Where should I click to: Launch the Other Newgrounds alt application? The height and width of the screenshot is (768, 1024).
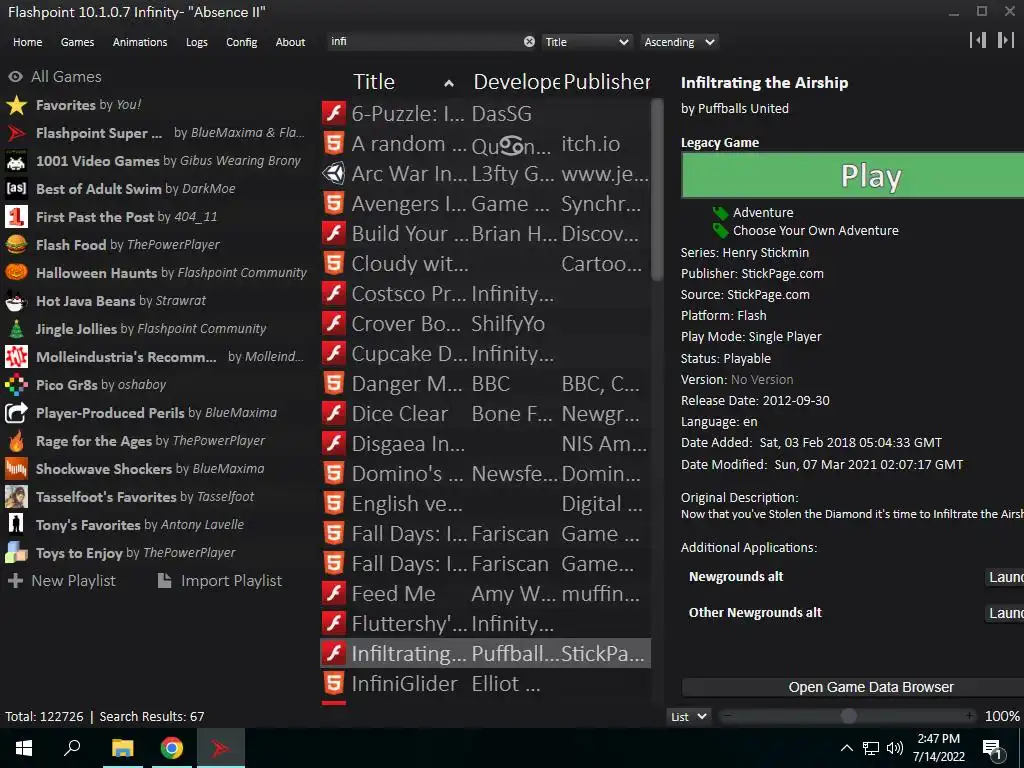click(x=1004, y=613)
